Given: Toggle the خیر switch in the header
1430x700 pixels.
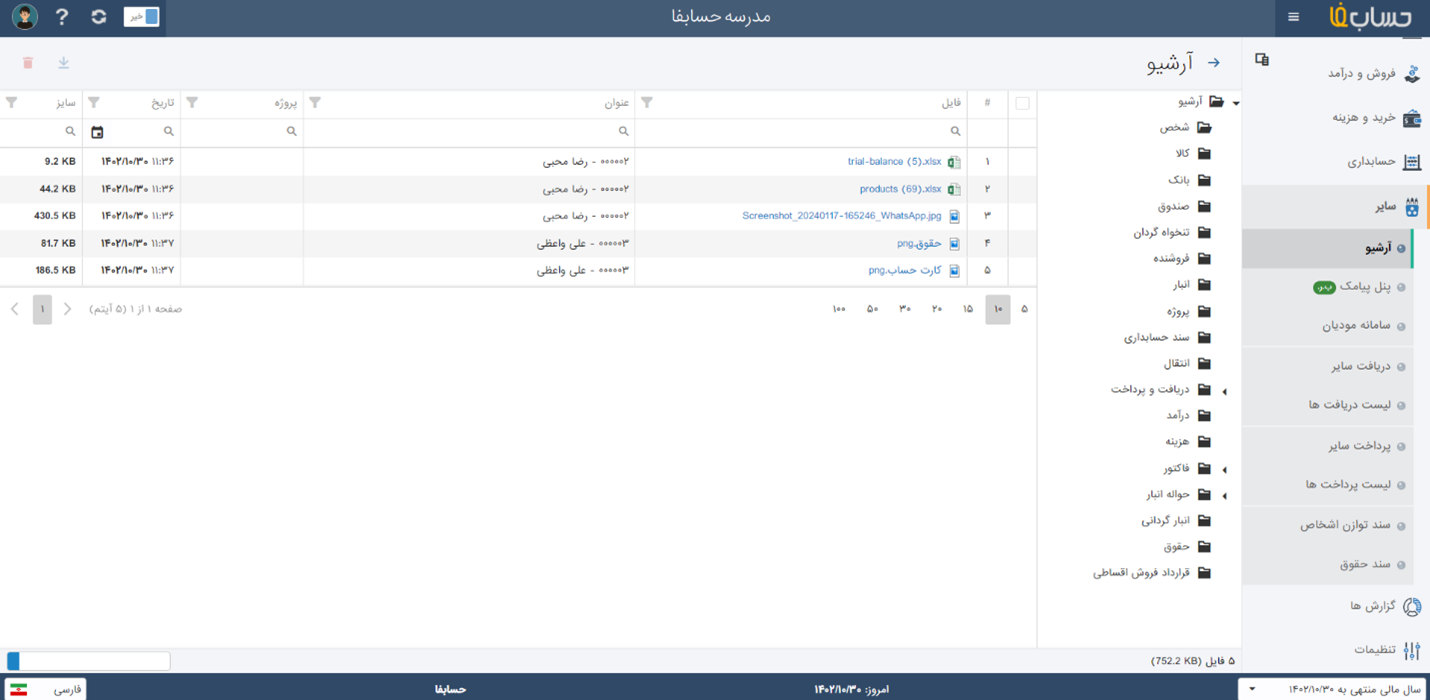Looking at the screenshot, I should (x=141, y=17).
